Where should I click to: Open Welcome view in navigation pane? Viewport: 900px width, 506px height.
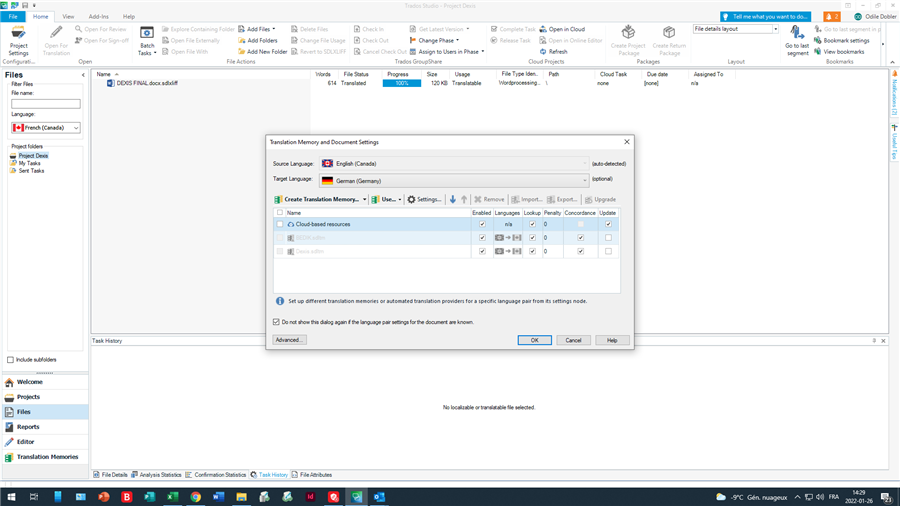[45, 382]
